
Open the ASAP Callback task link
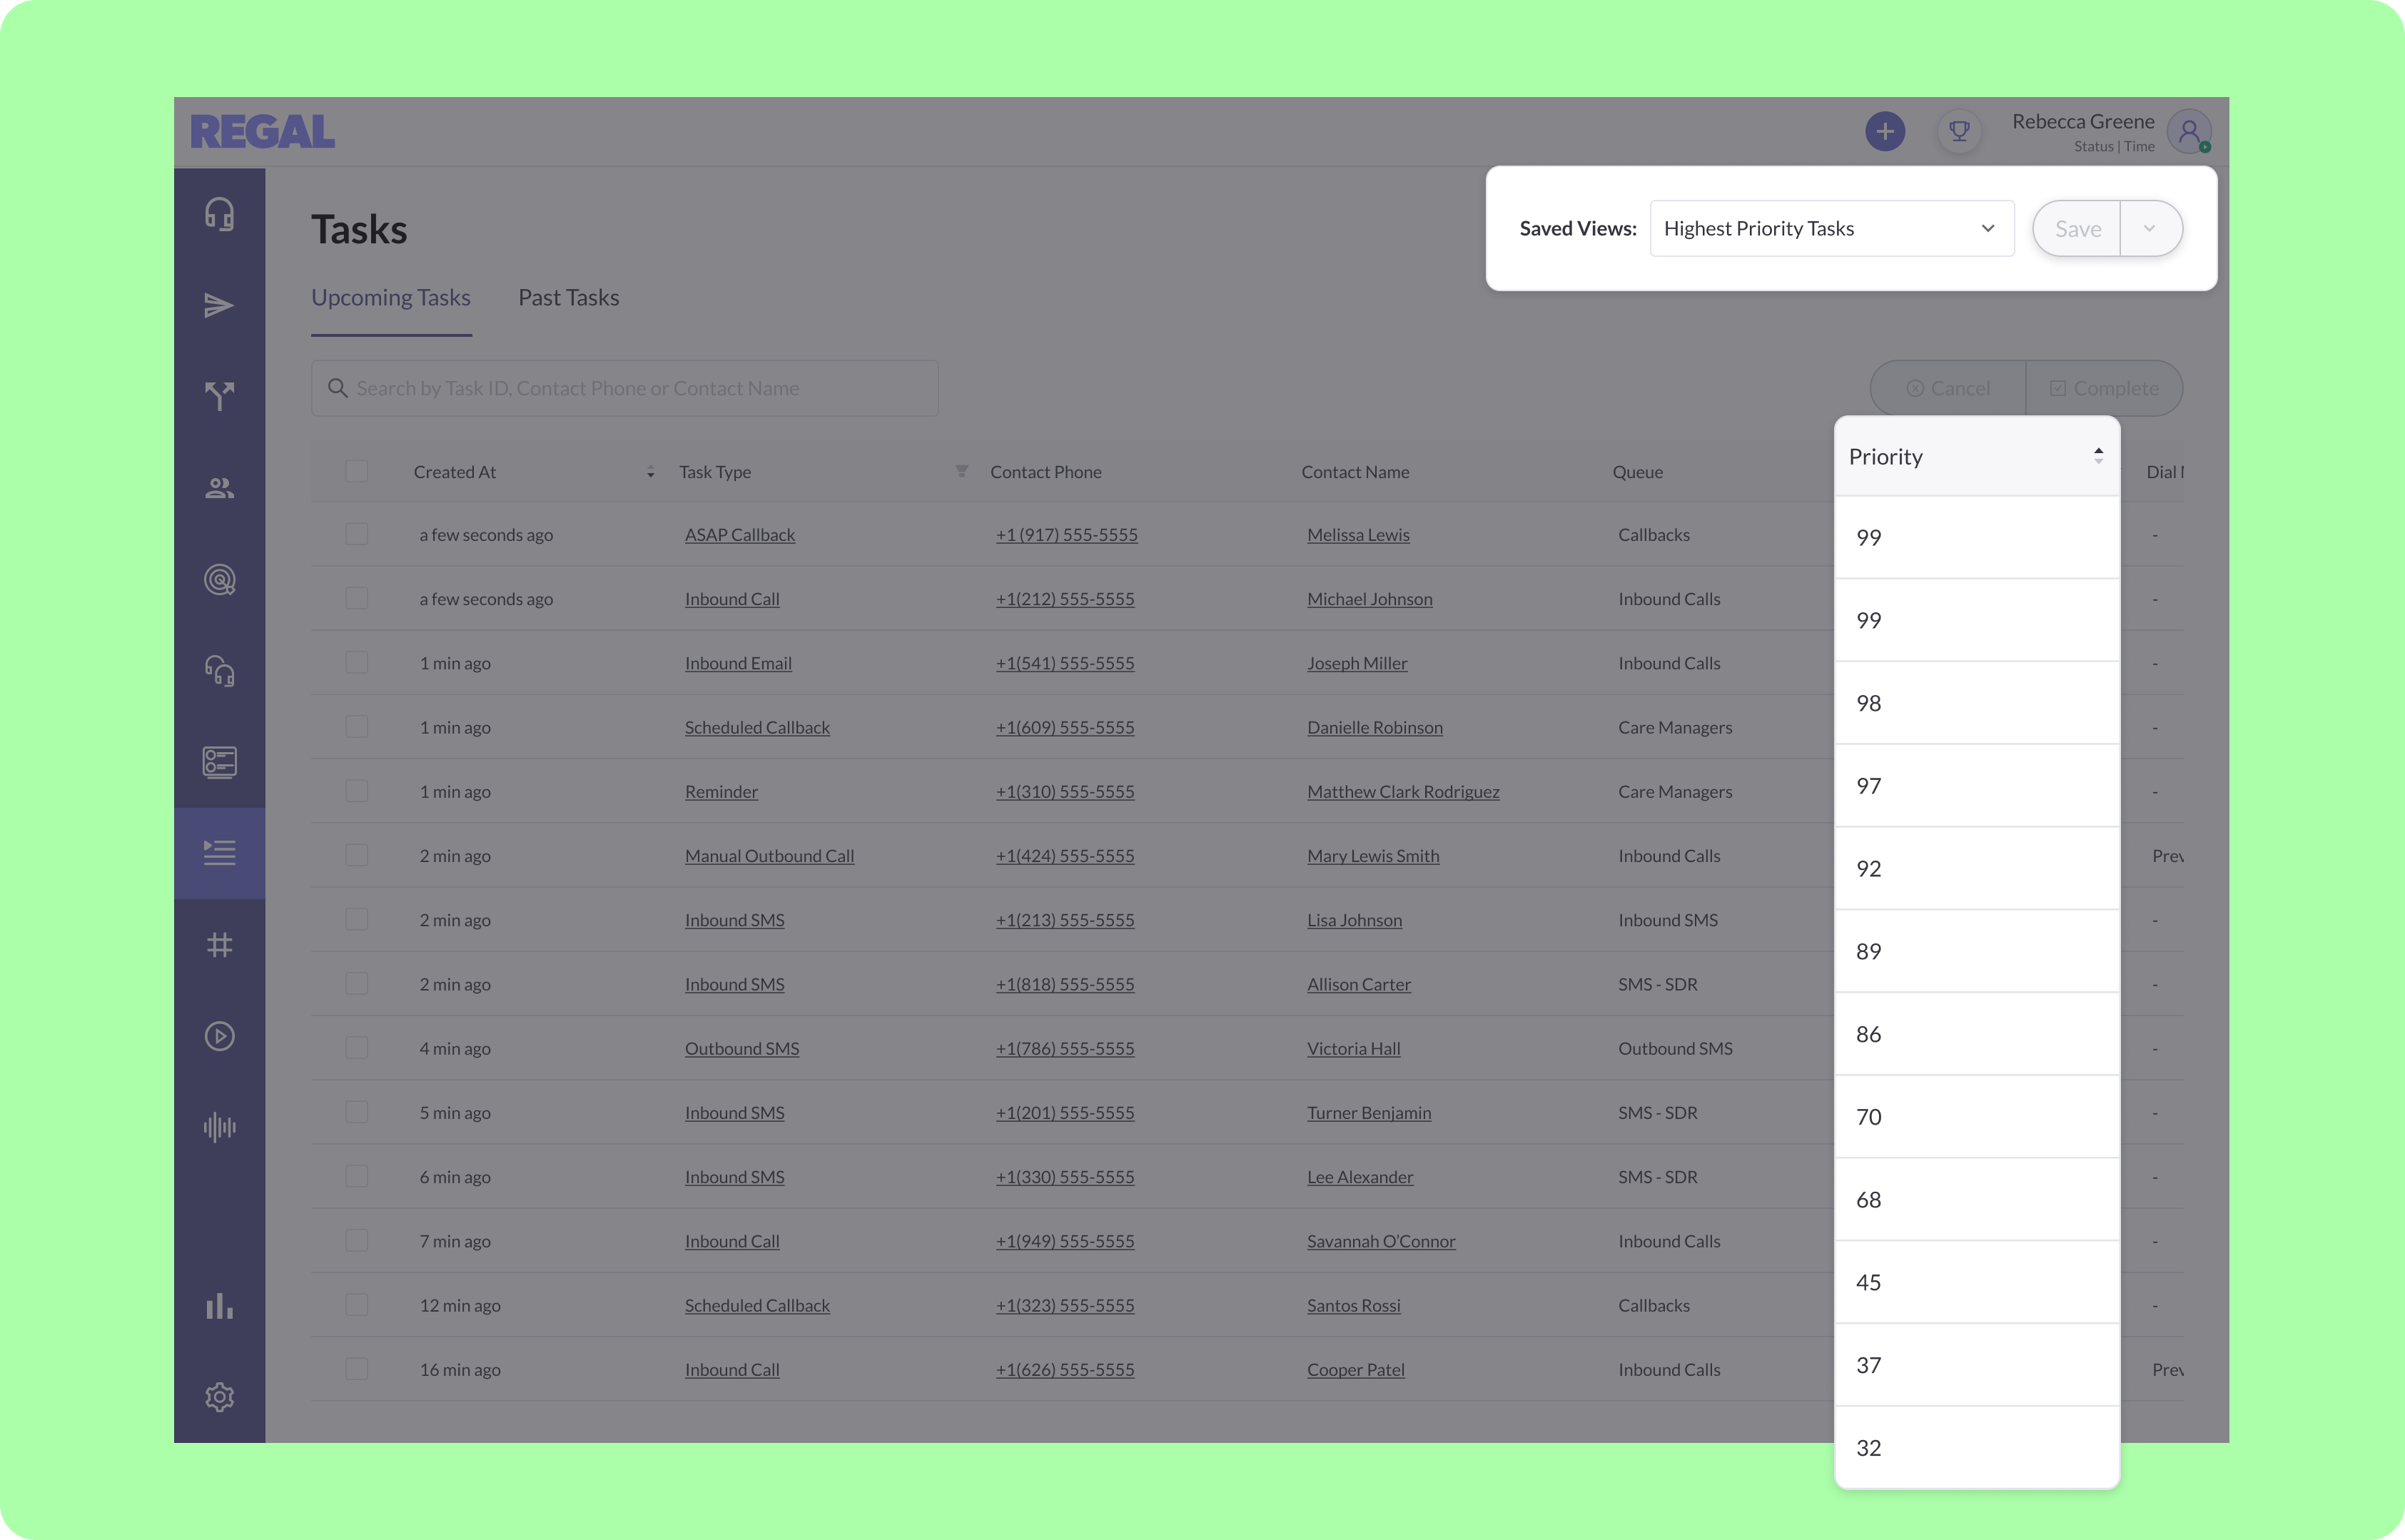(739, 535)
